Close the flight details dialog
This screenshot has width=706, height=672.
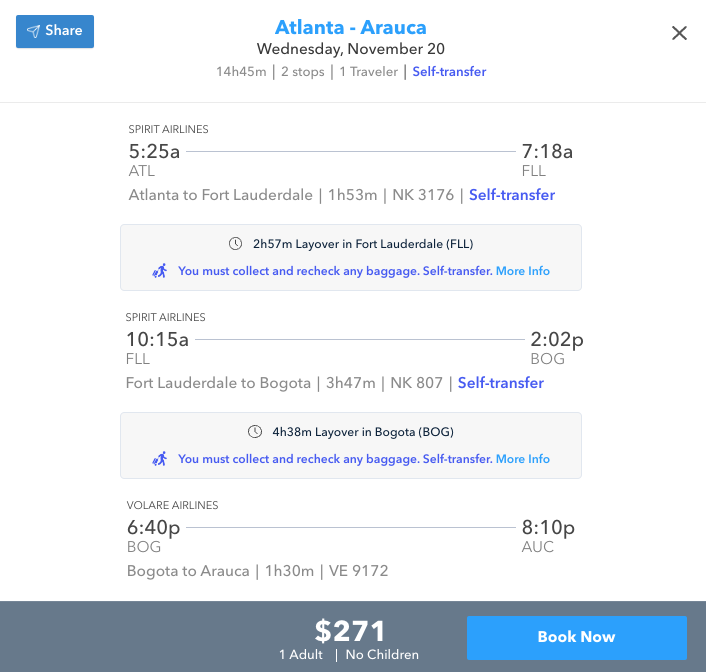[x=679, y=33]
